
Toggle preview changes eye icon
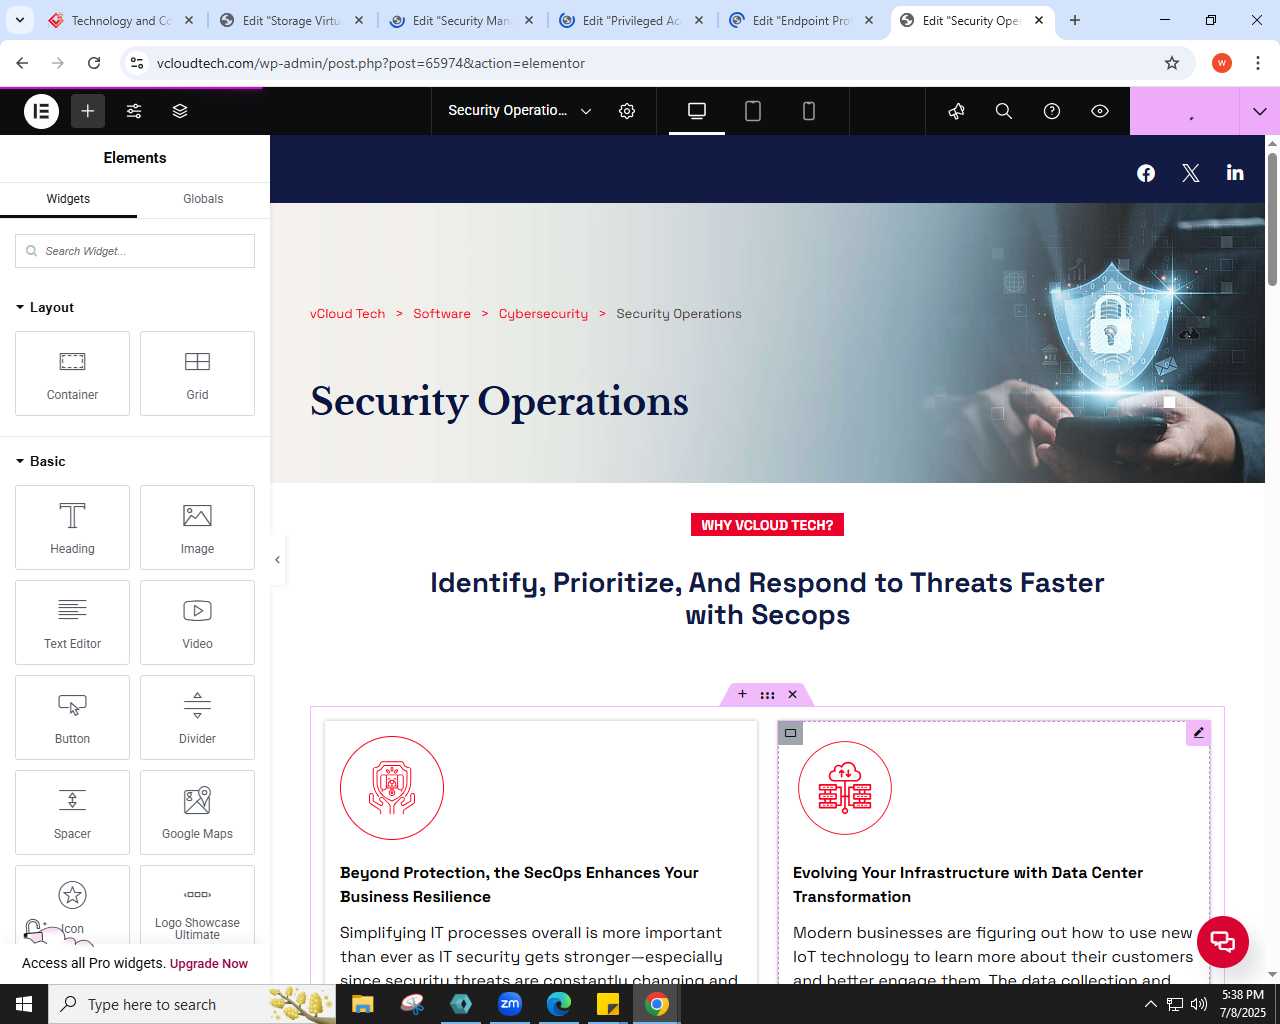click(x=1100, y=111)
